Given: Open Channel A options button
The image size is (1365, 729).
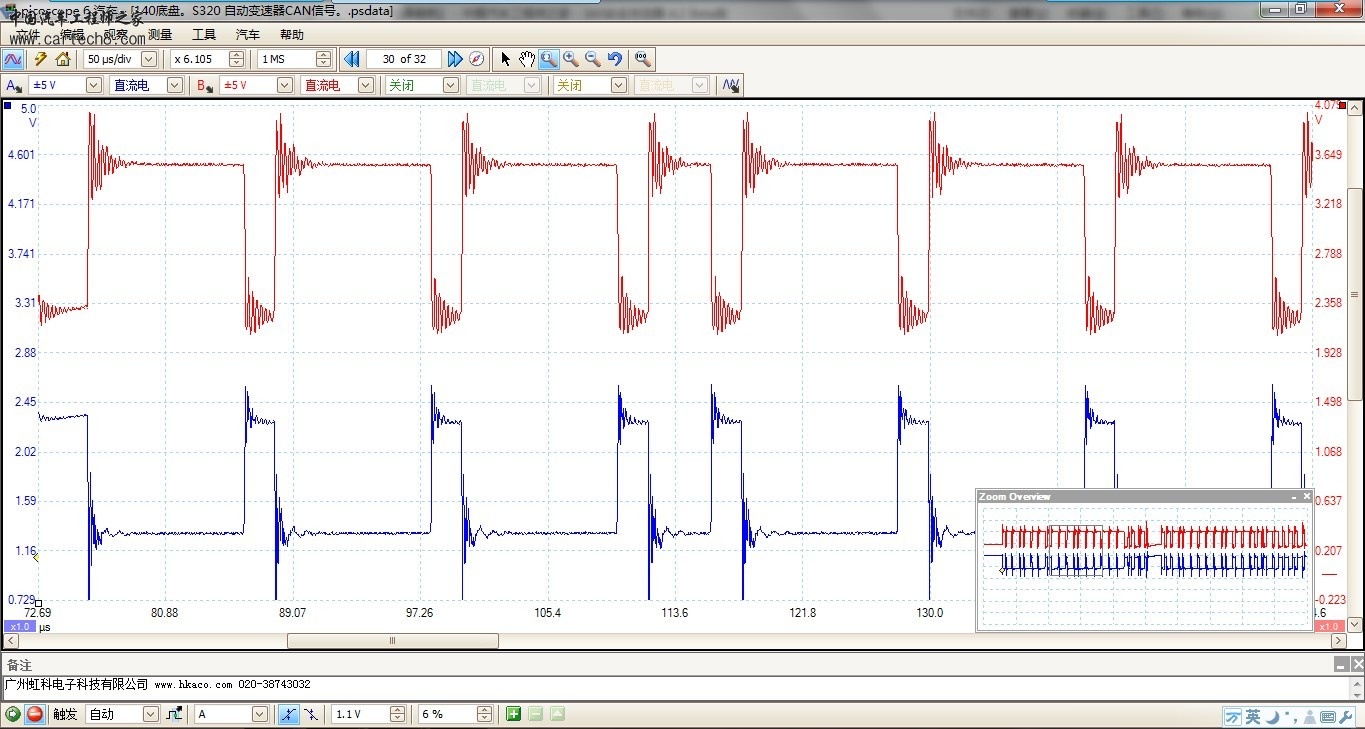Looking at the screenshot, I should [x=14, y=85].
